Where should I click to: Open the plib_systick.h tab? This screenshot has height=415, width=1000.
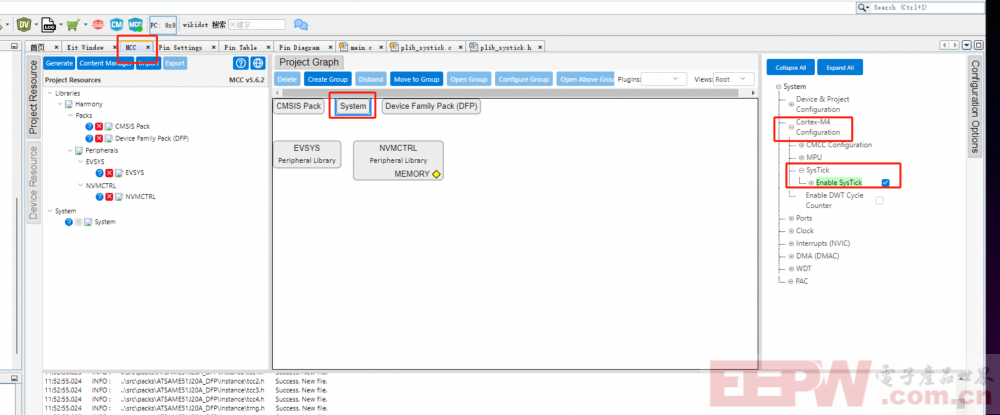click(x=506, y=47)
